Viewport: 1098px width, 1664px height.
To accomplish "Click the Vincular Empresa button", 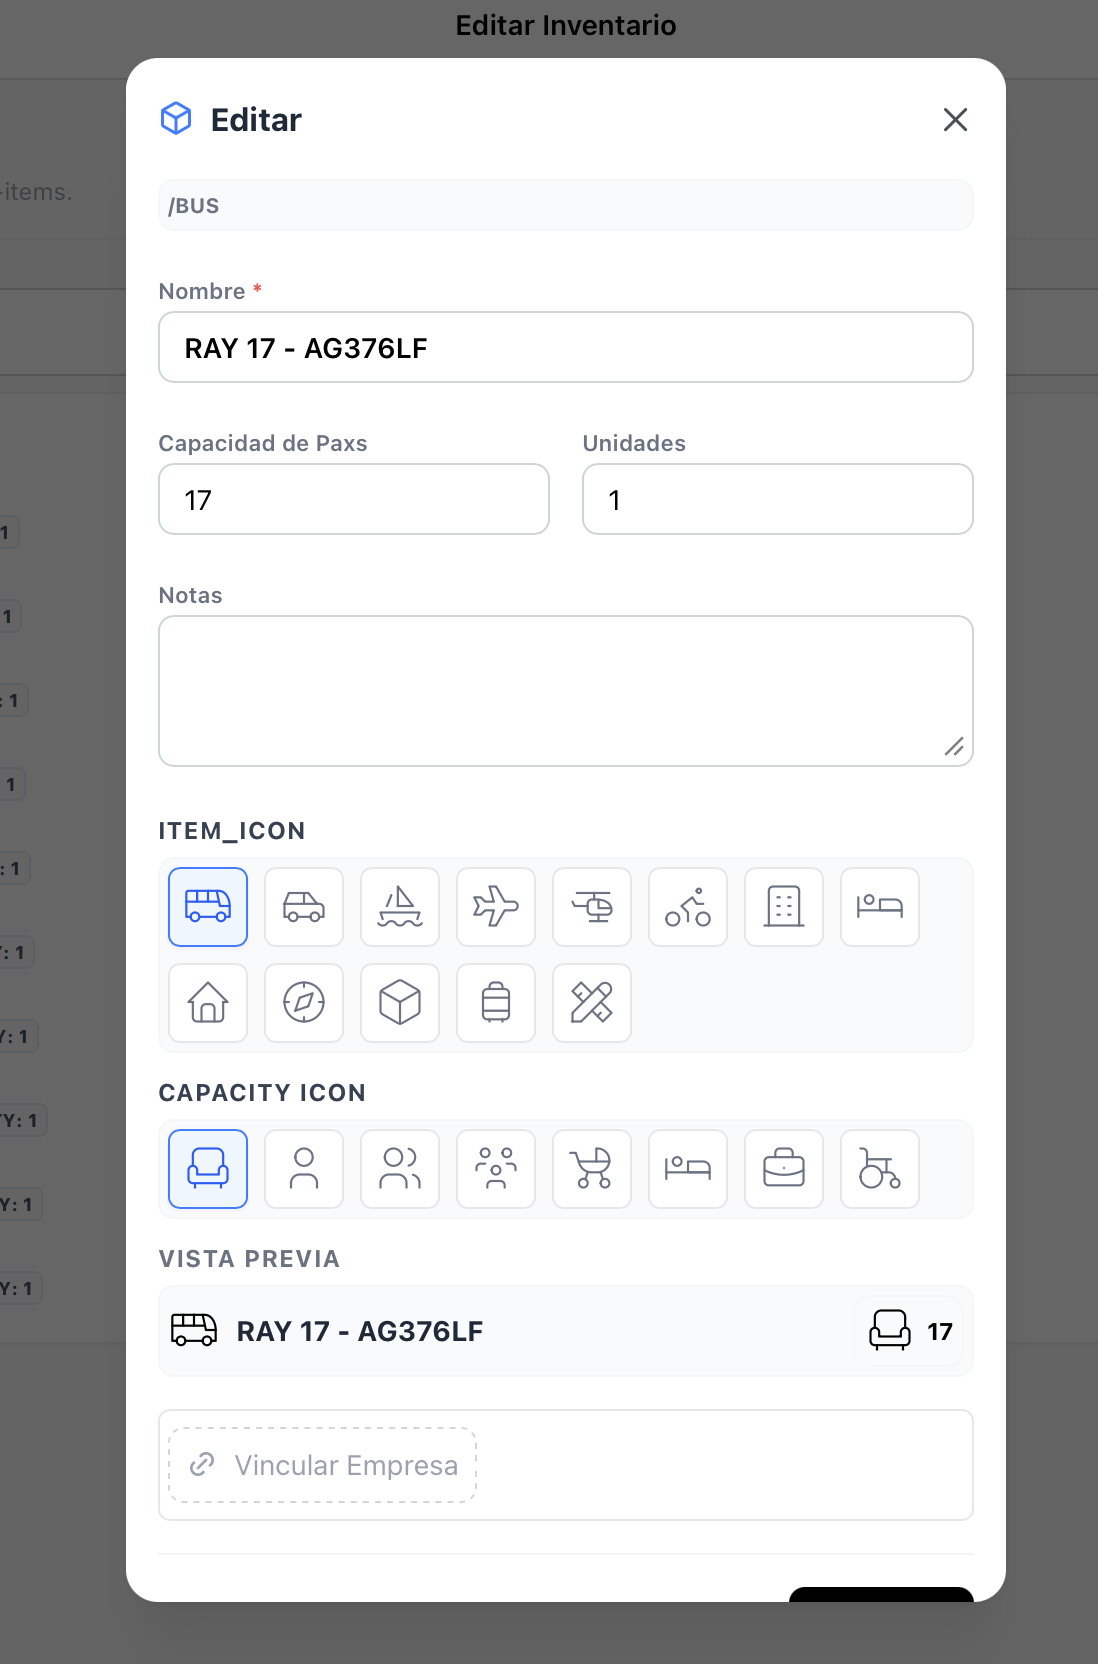I will 323,1465.
